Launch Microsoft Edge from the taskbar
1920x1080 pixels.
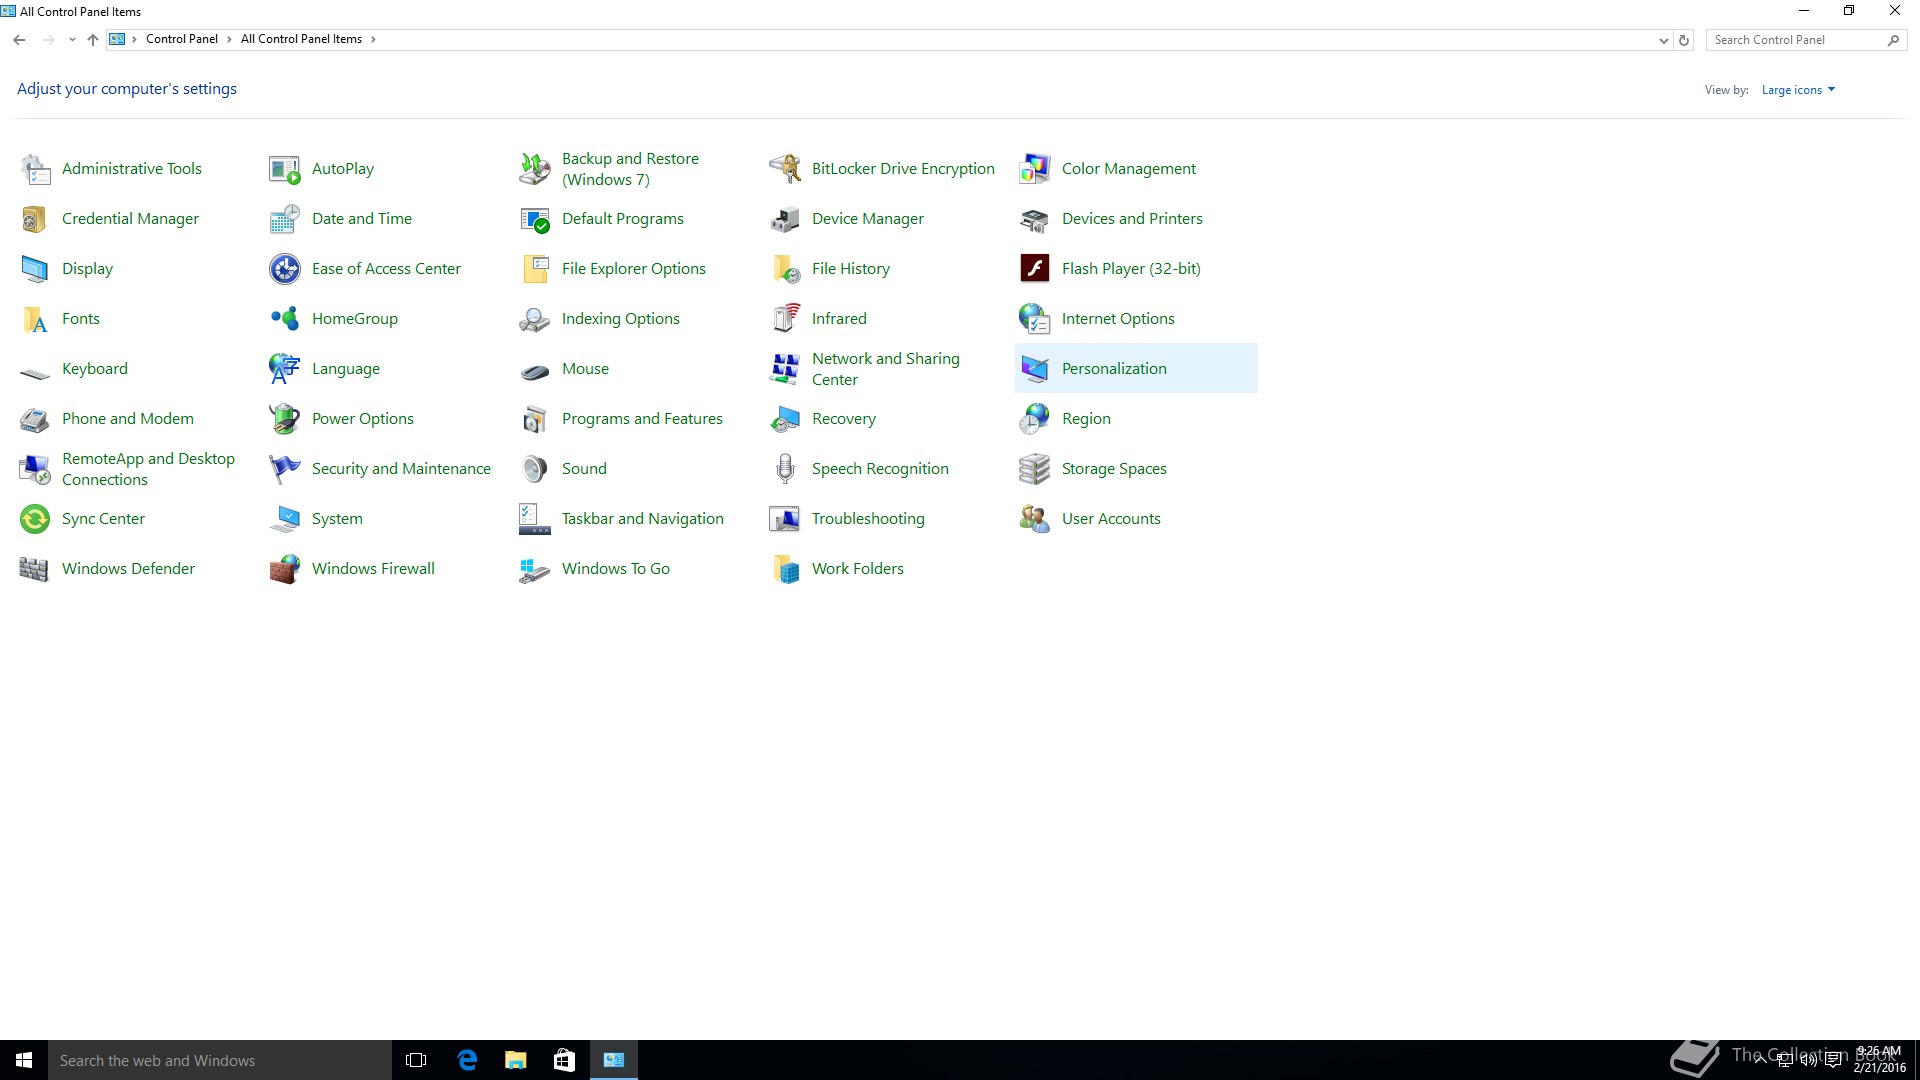point(467,1060)
